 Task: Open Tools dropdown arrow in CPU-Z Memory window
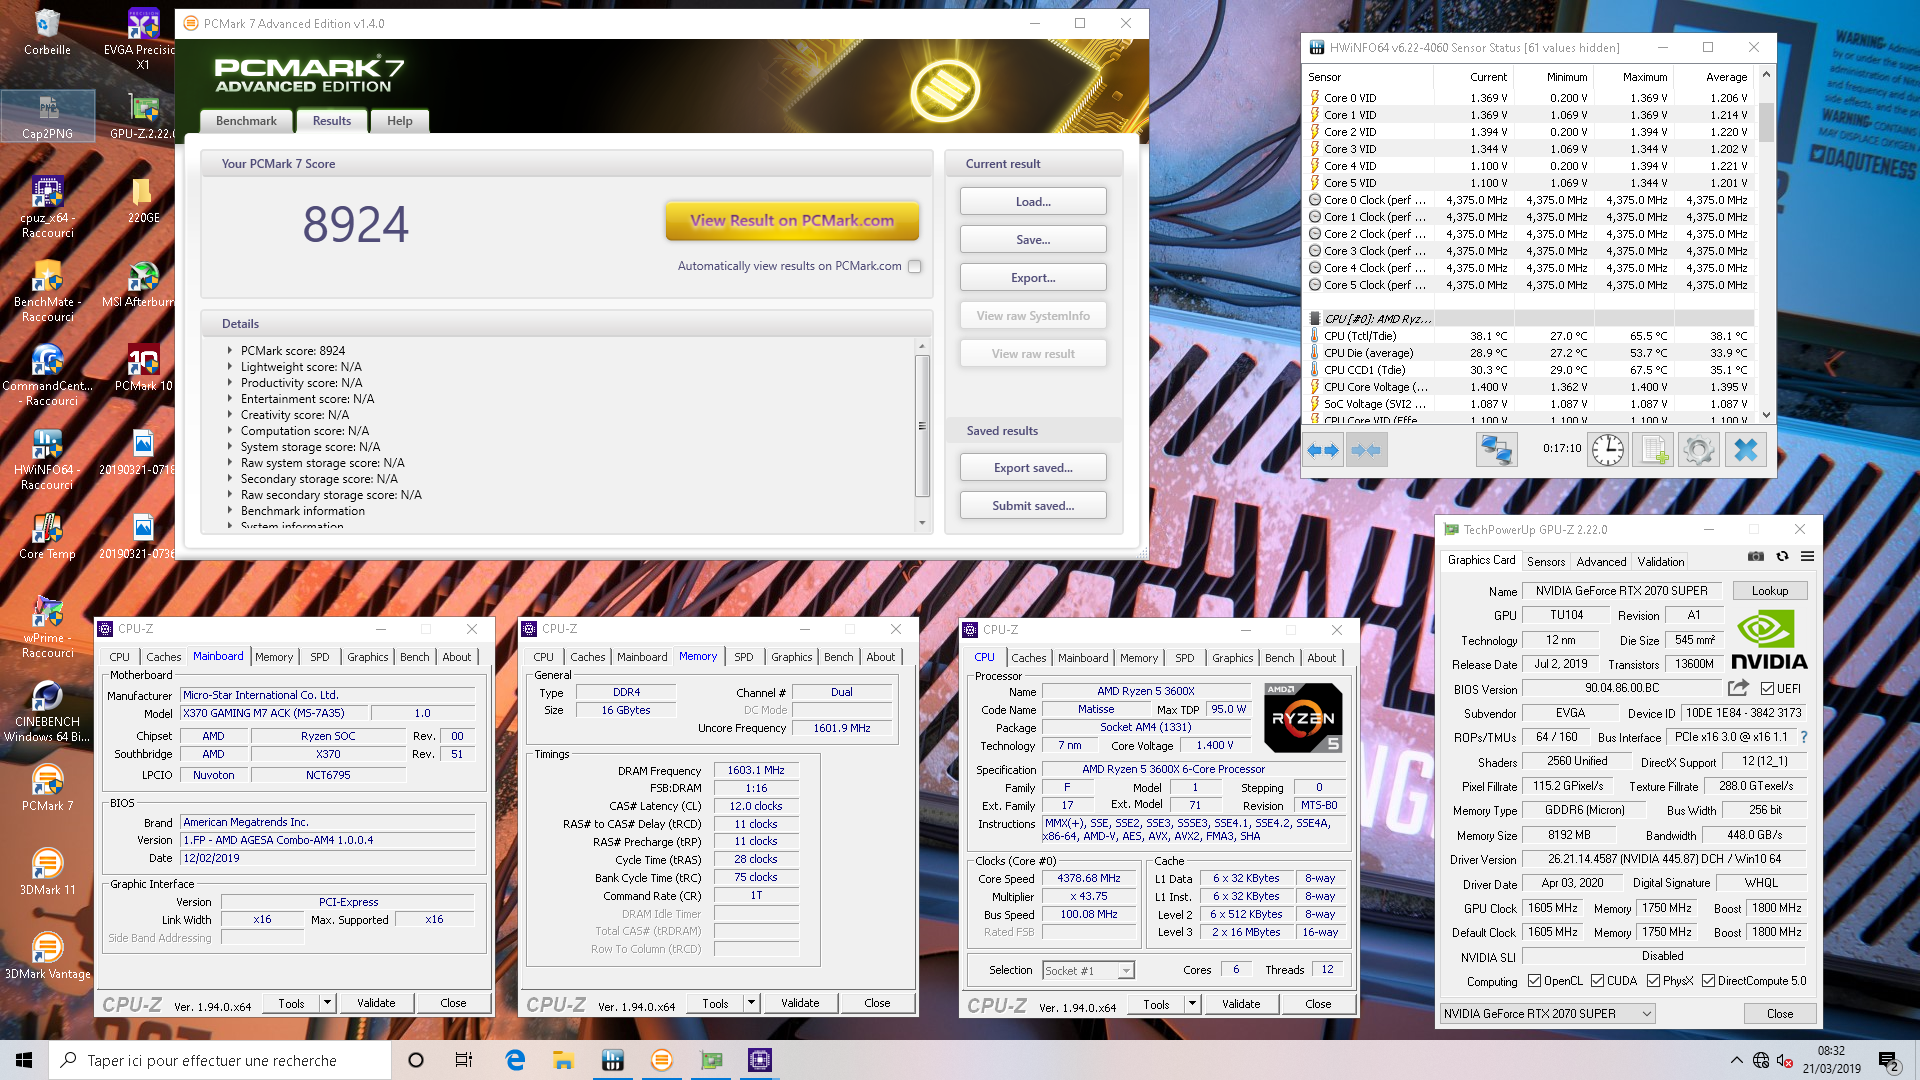[x=751, y=1003]
